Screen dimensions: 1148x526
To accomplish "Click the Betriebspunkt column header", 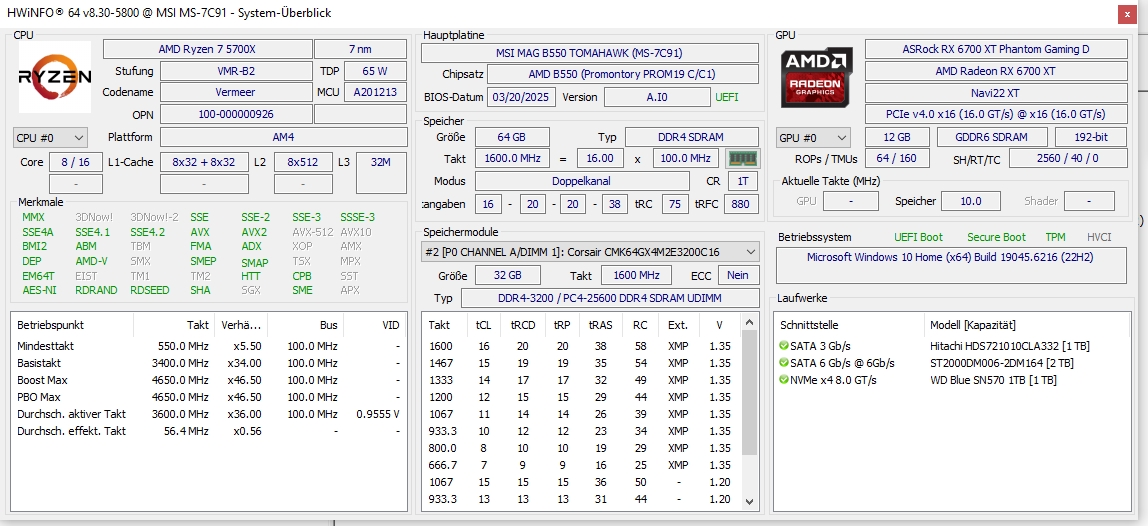I will click(x=72, y=325).
